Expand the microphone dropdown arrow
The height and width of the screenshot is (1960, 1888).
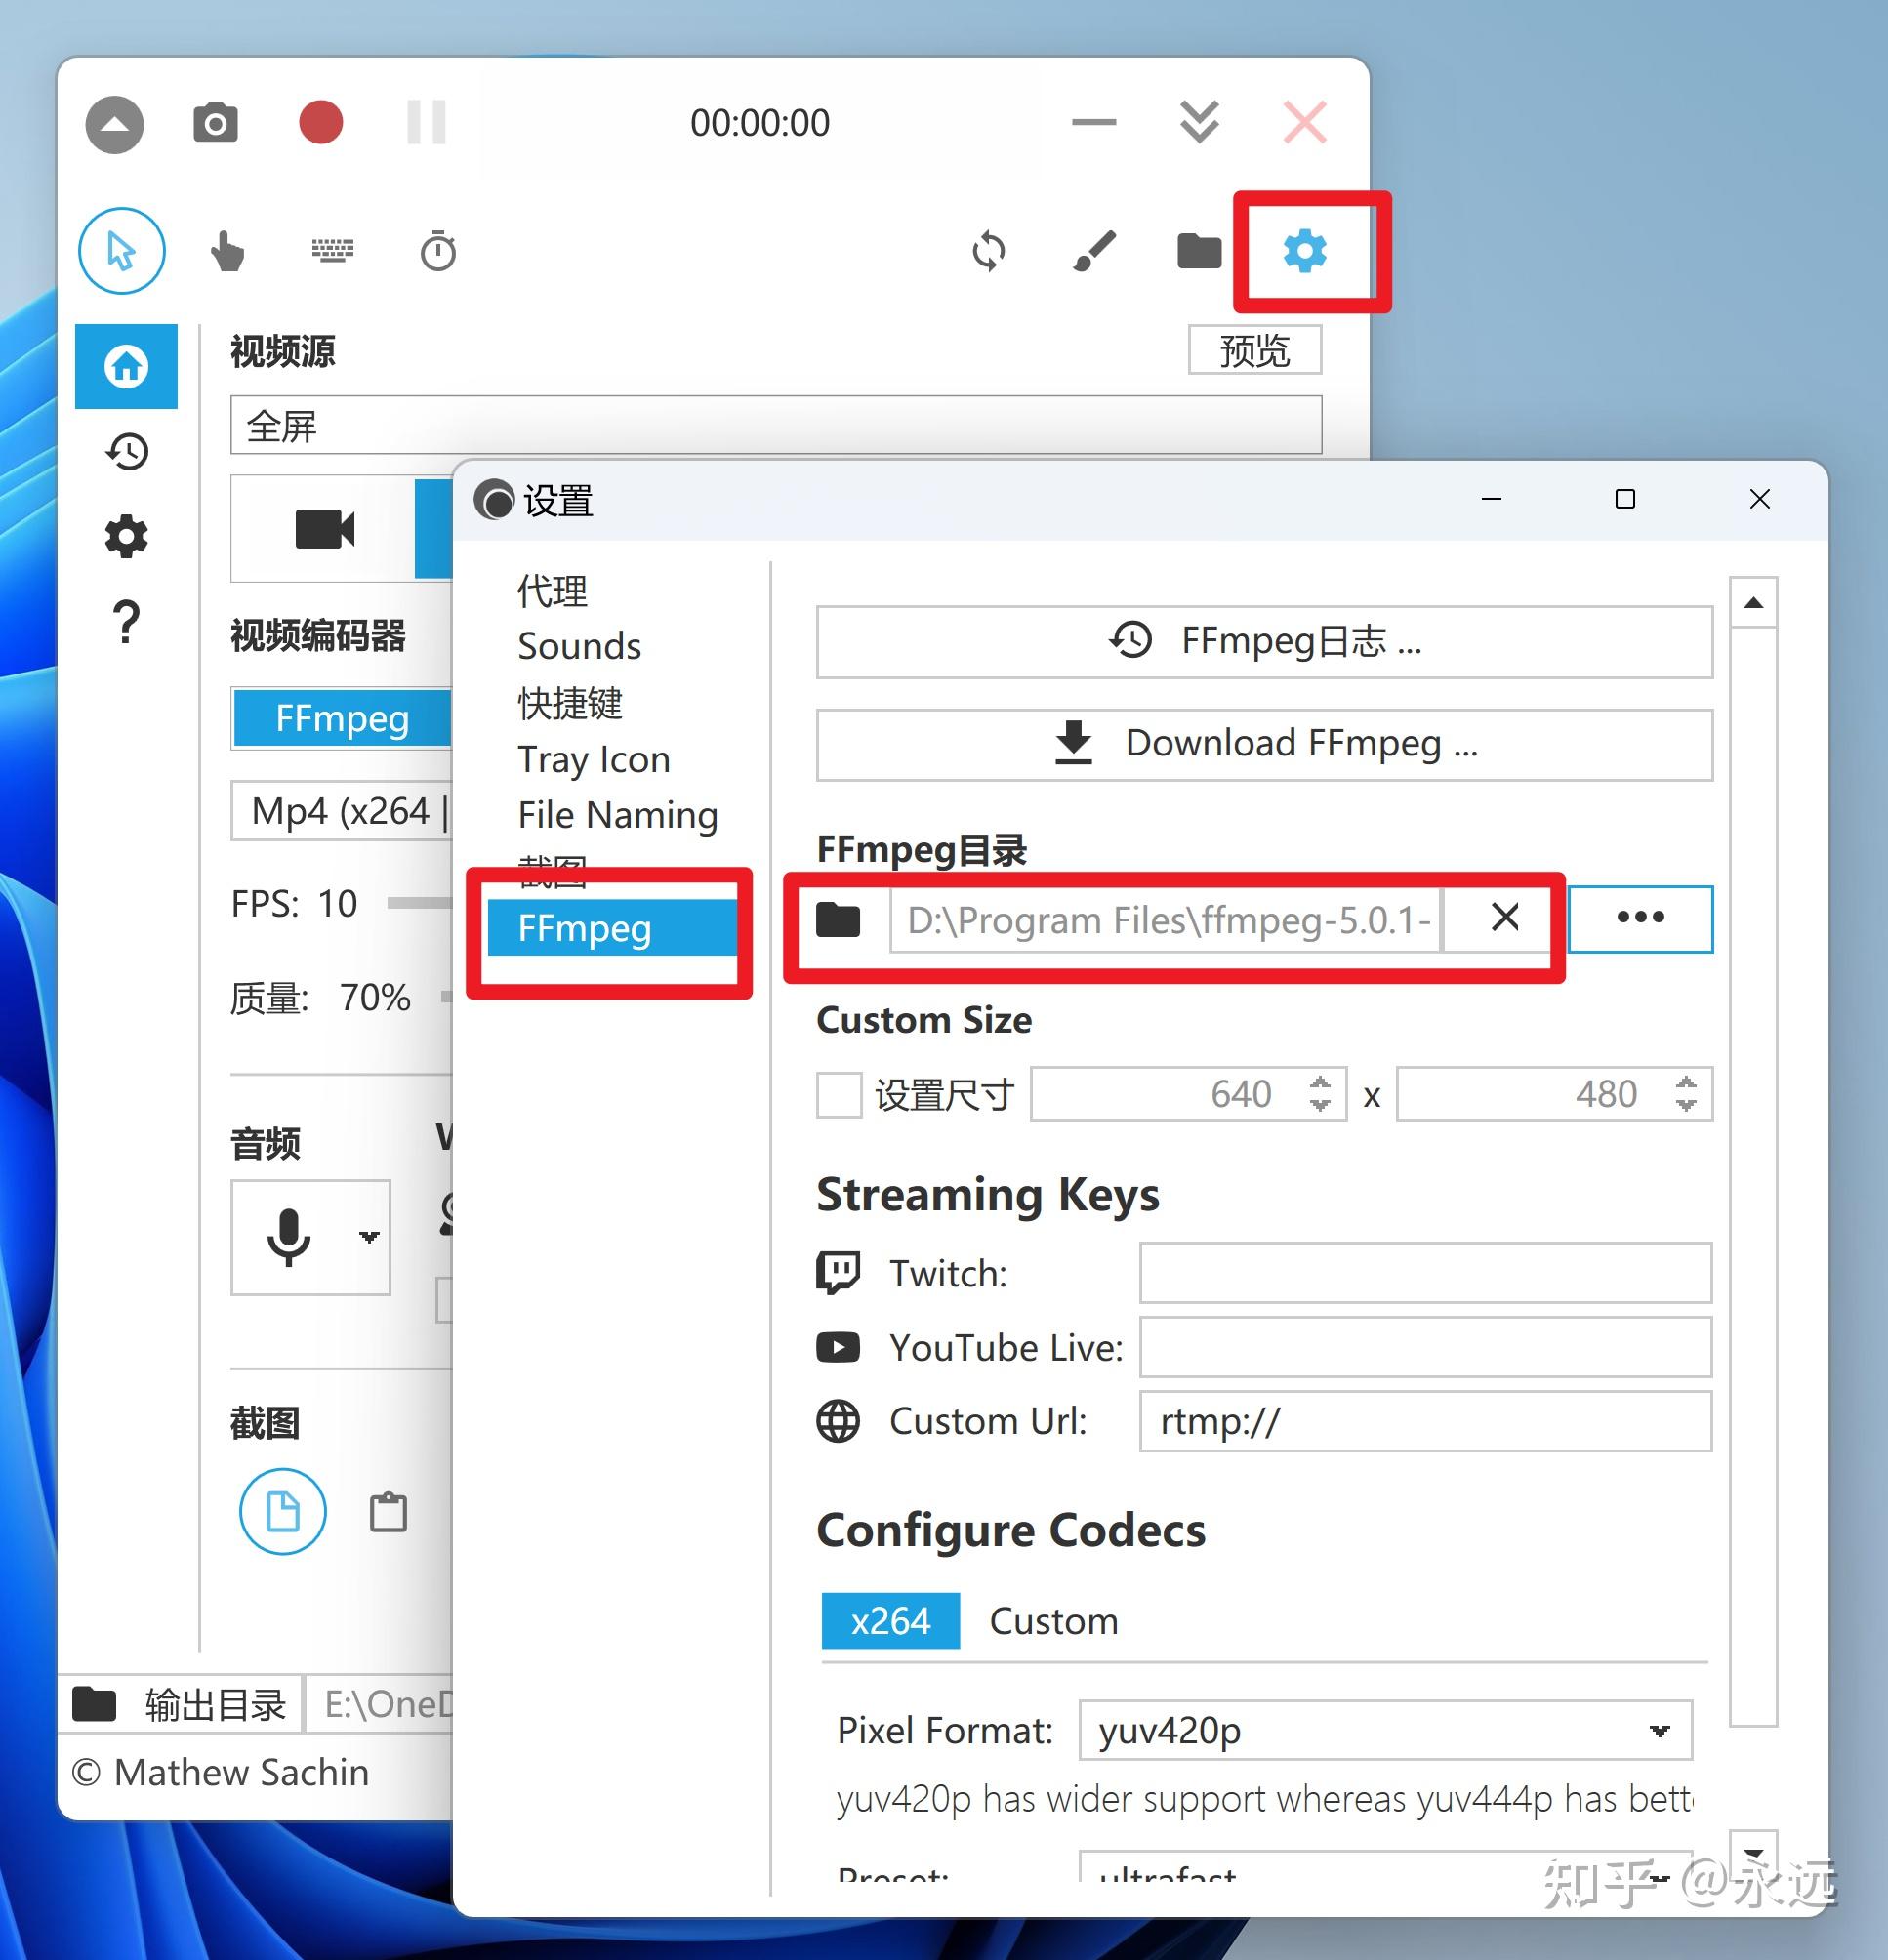point(369,1237)
